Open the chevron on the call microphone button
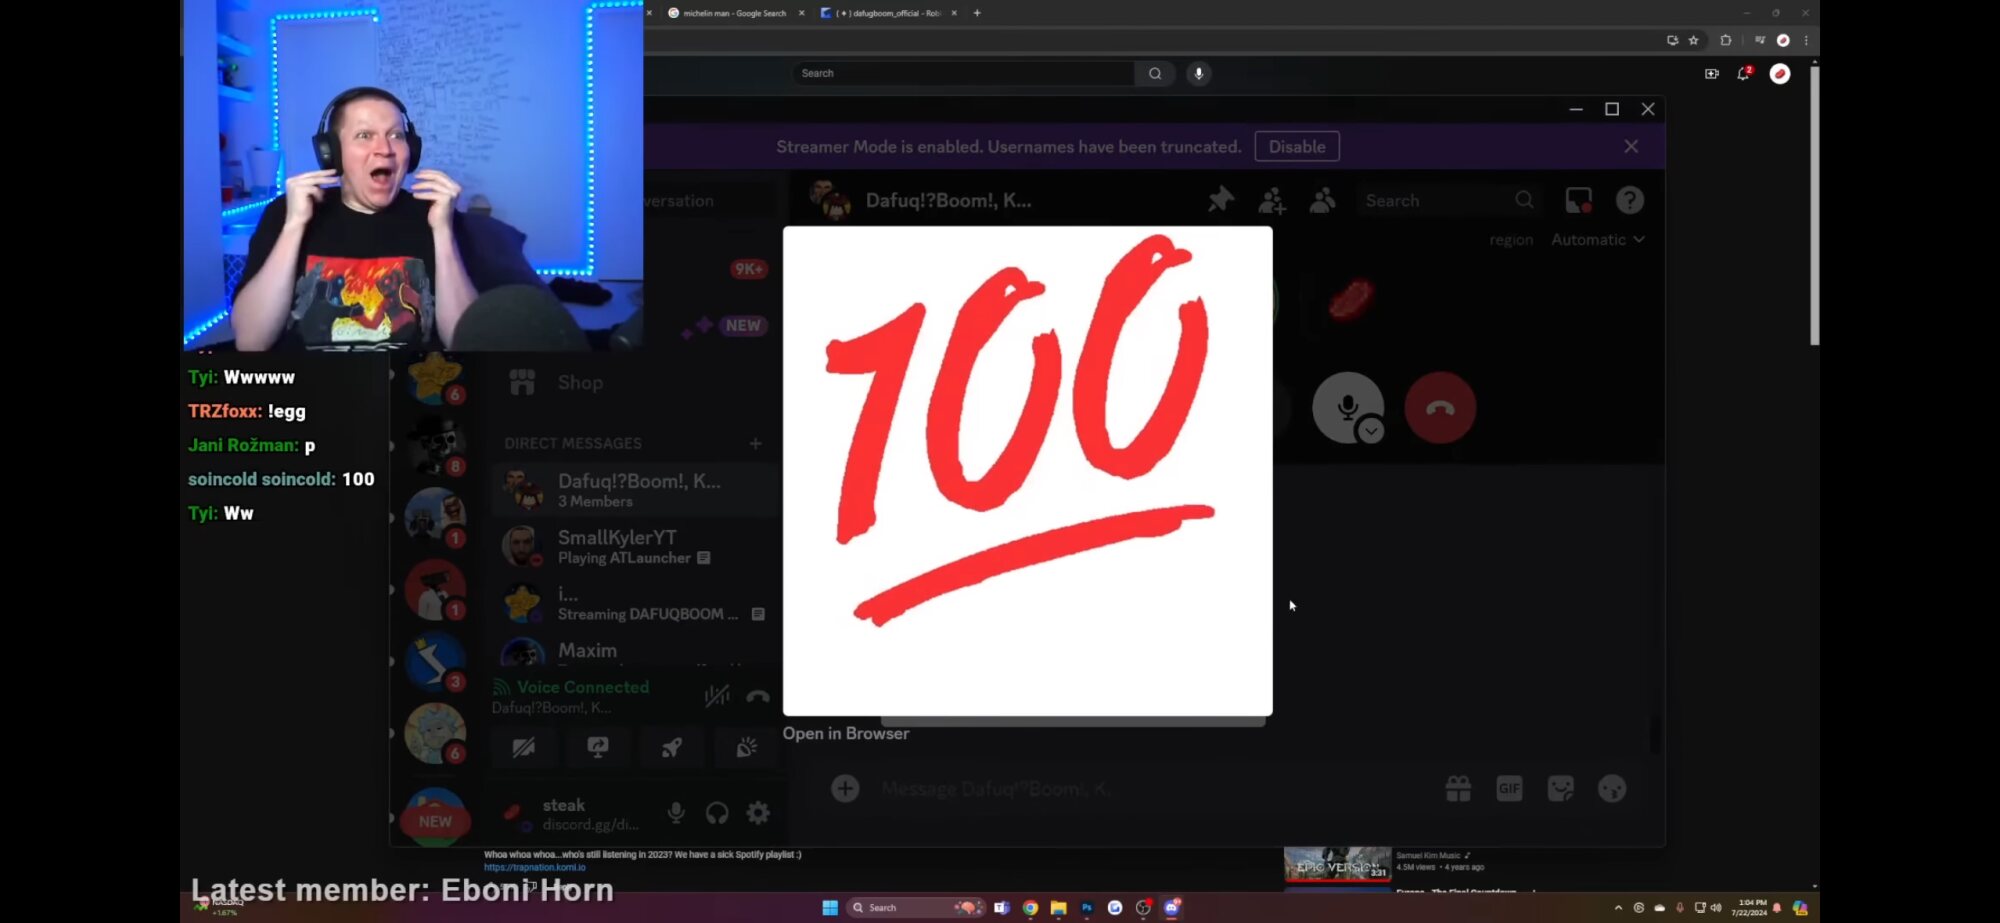 click(x=1371, y=431)
